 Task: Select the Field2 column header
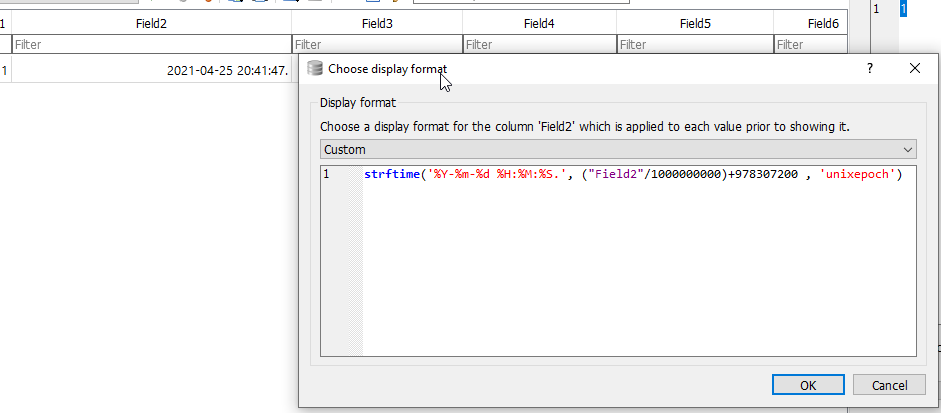click(x=151, y=24)
